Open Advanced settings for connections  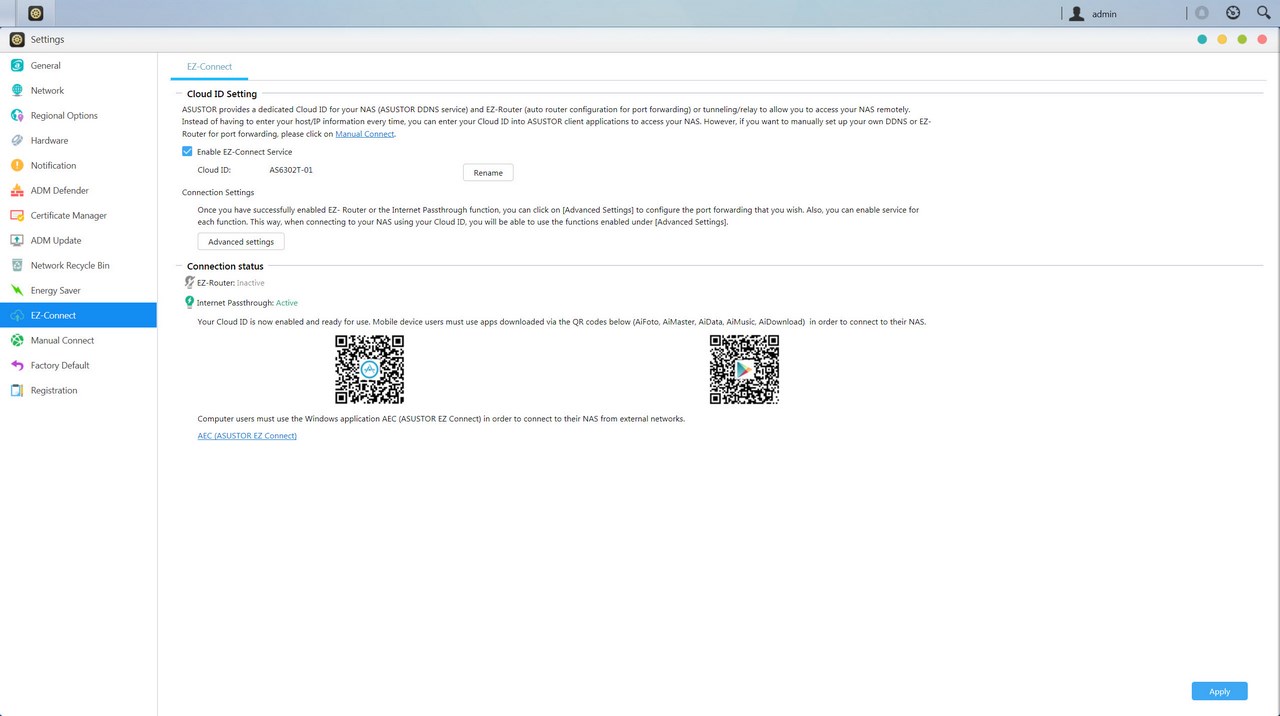tap(241, 242)
